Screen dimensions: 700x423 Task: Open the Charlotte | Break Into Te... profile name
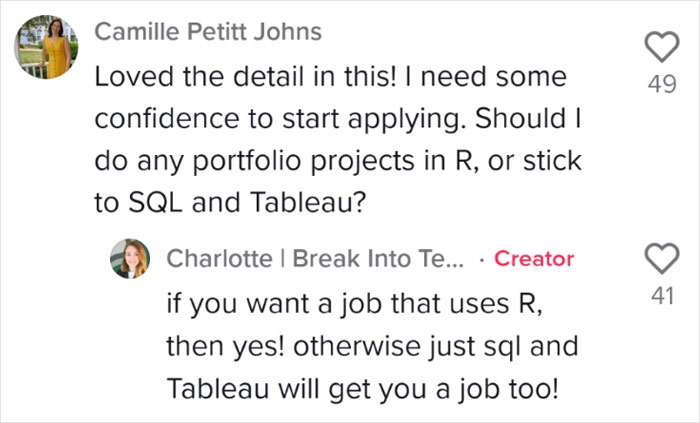[x=315, y=258]
